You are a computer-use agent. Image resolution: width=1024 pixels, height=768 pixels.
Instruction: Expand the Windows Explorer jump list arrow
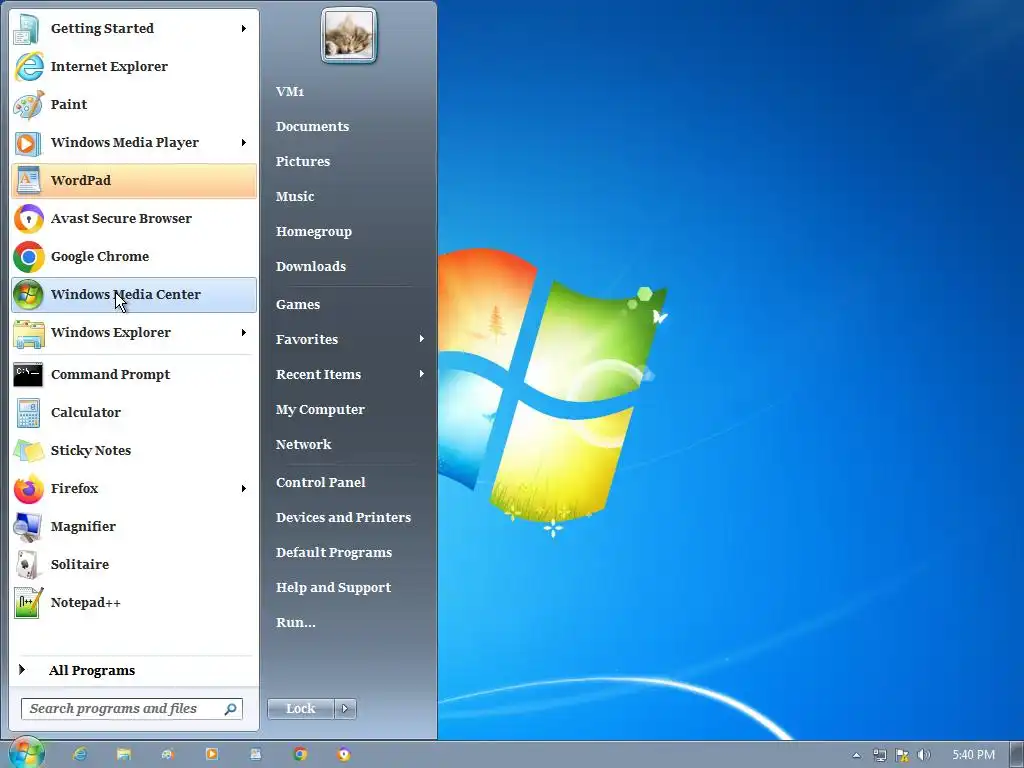[244, 332]
